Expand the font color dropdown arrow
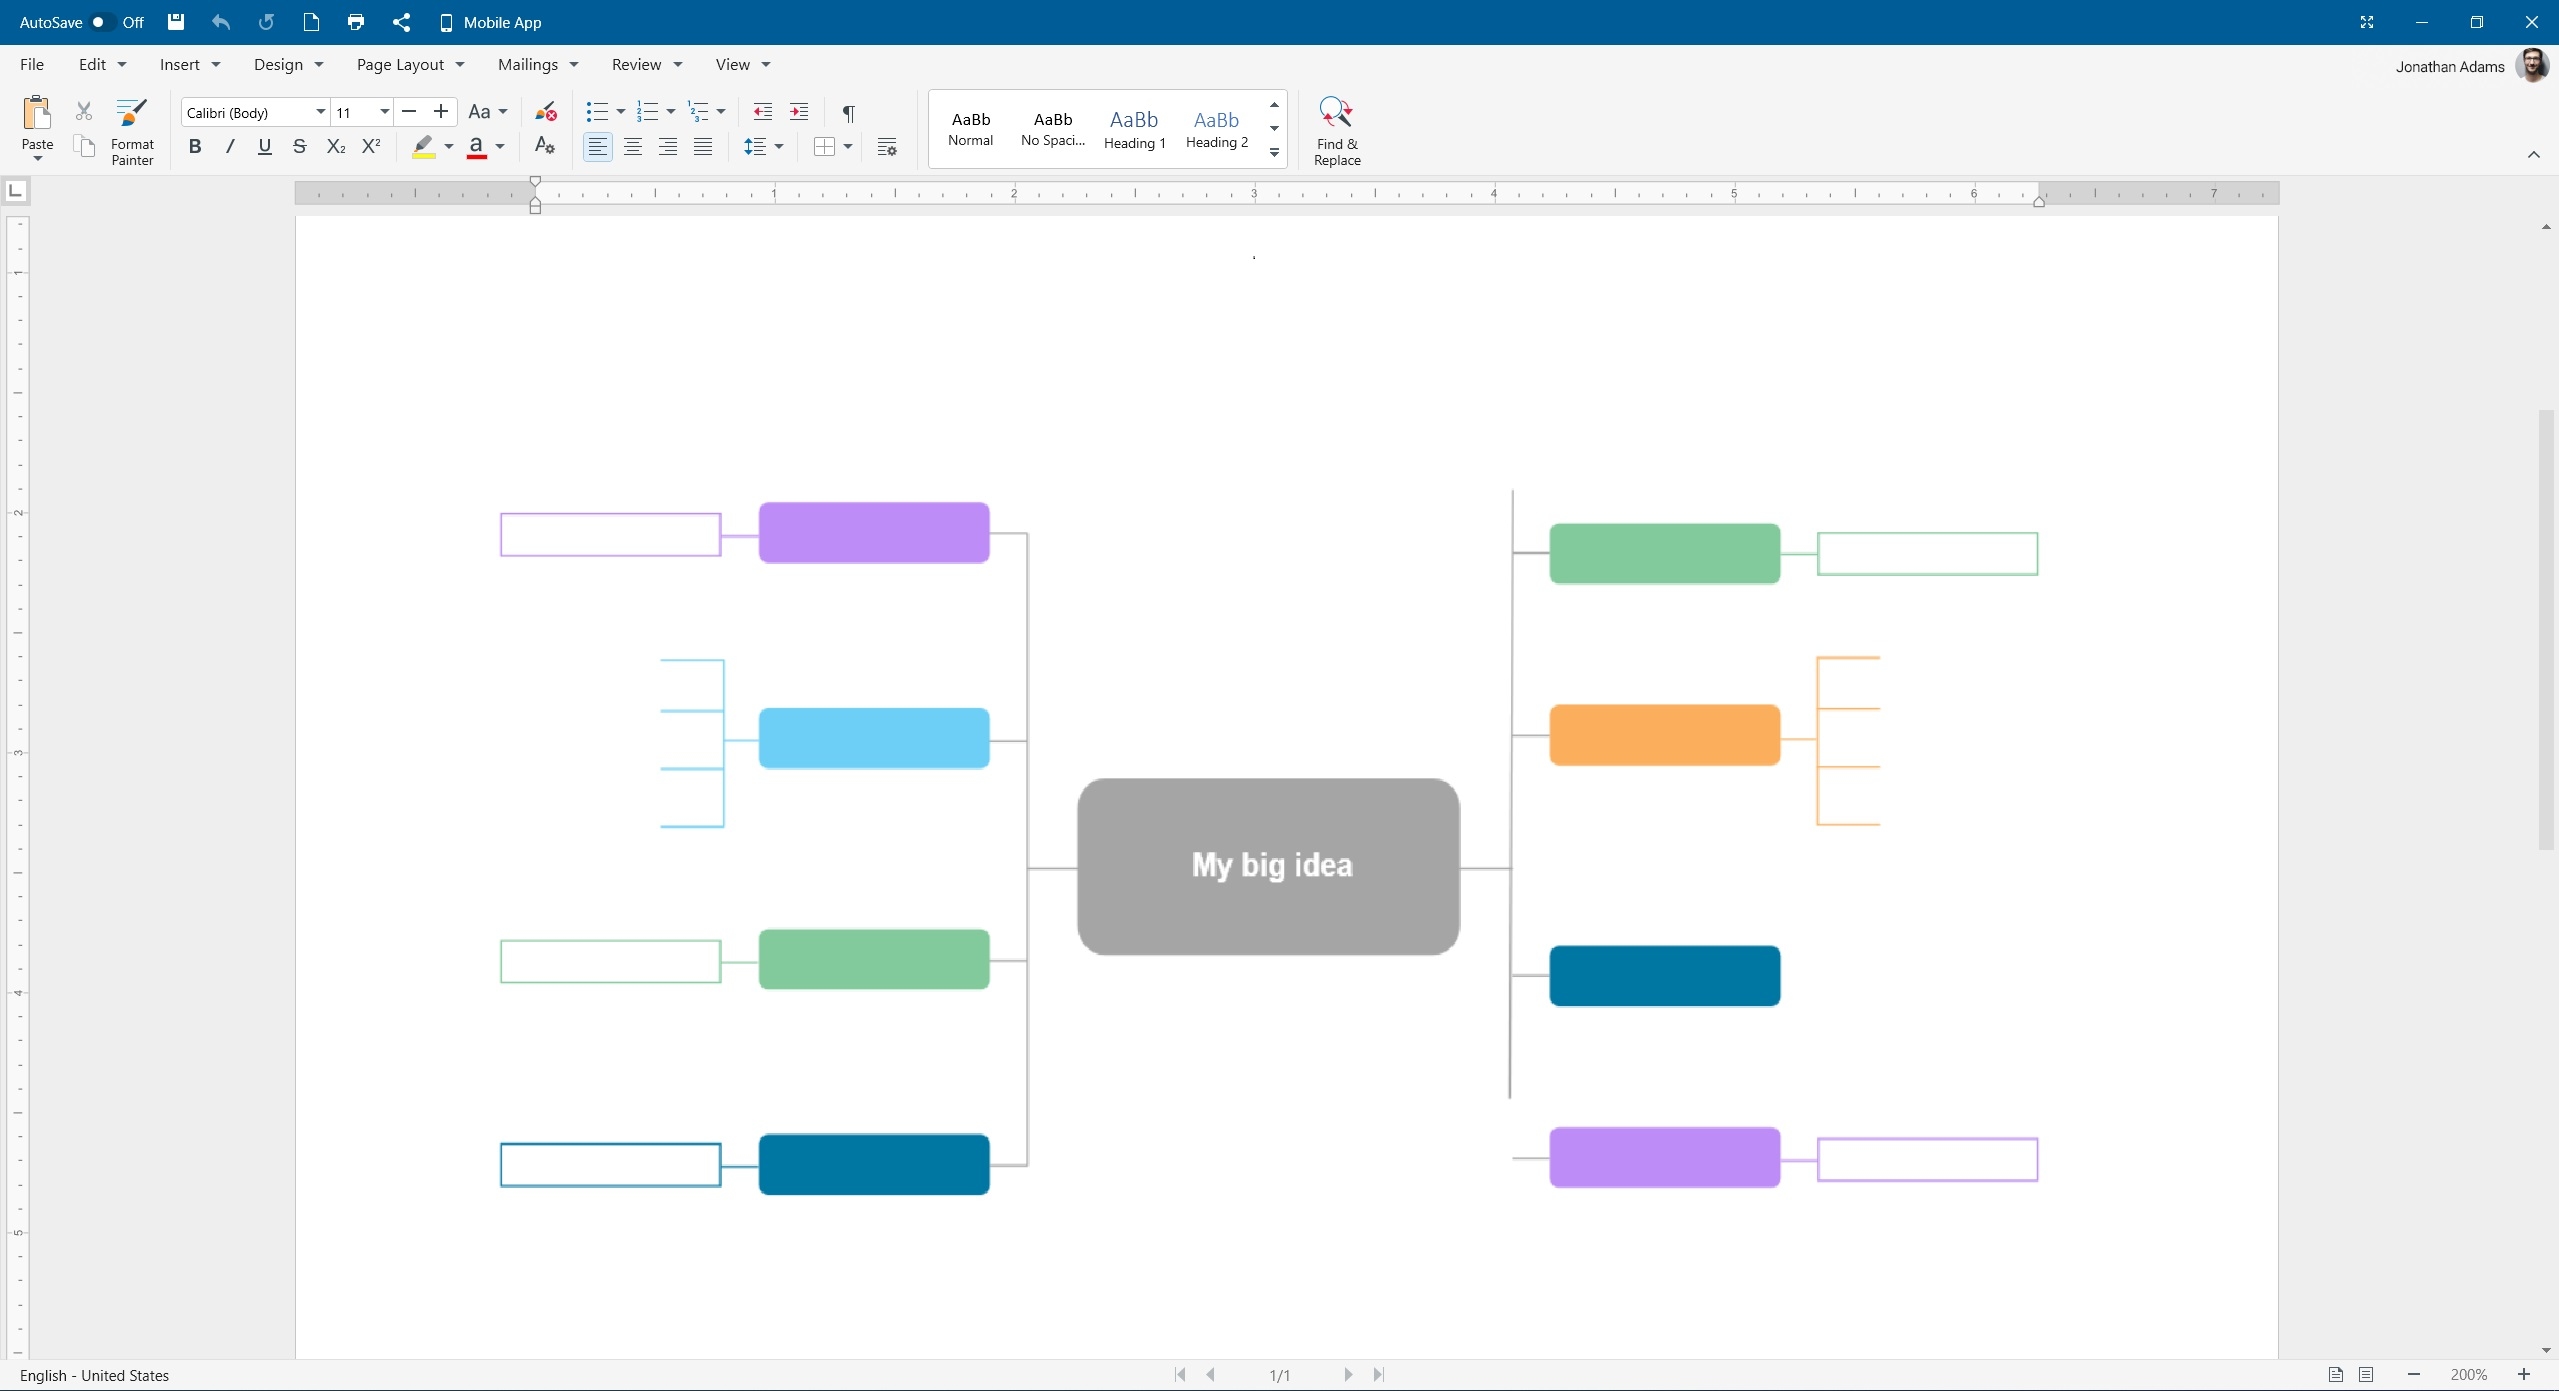 pyautogui.click(x=499, y=147)
